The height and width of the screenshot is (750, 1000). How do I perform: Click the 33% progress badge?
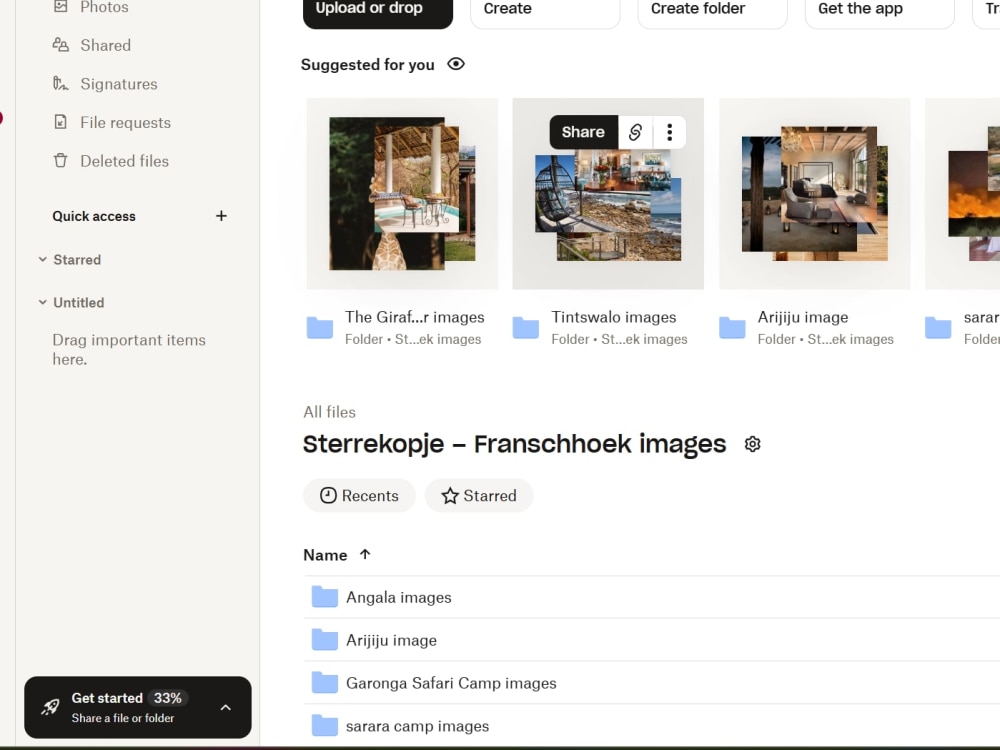(168, 698)
